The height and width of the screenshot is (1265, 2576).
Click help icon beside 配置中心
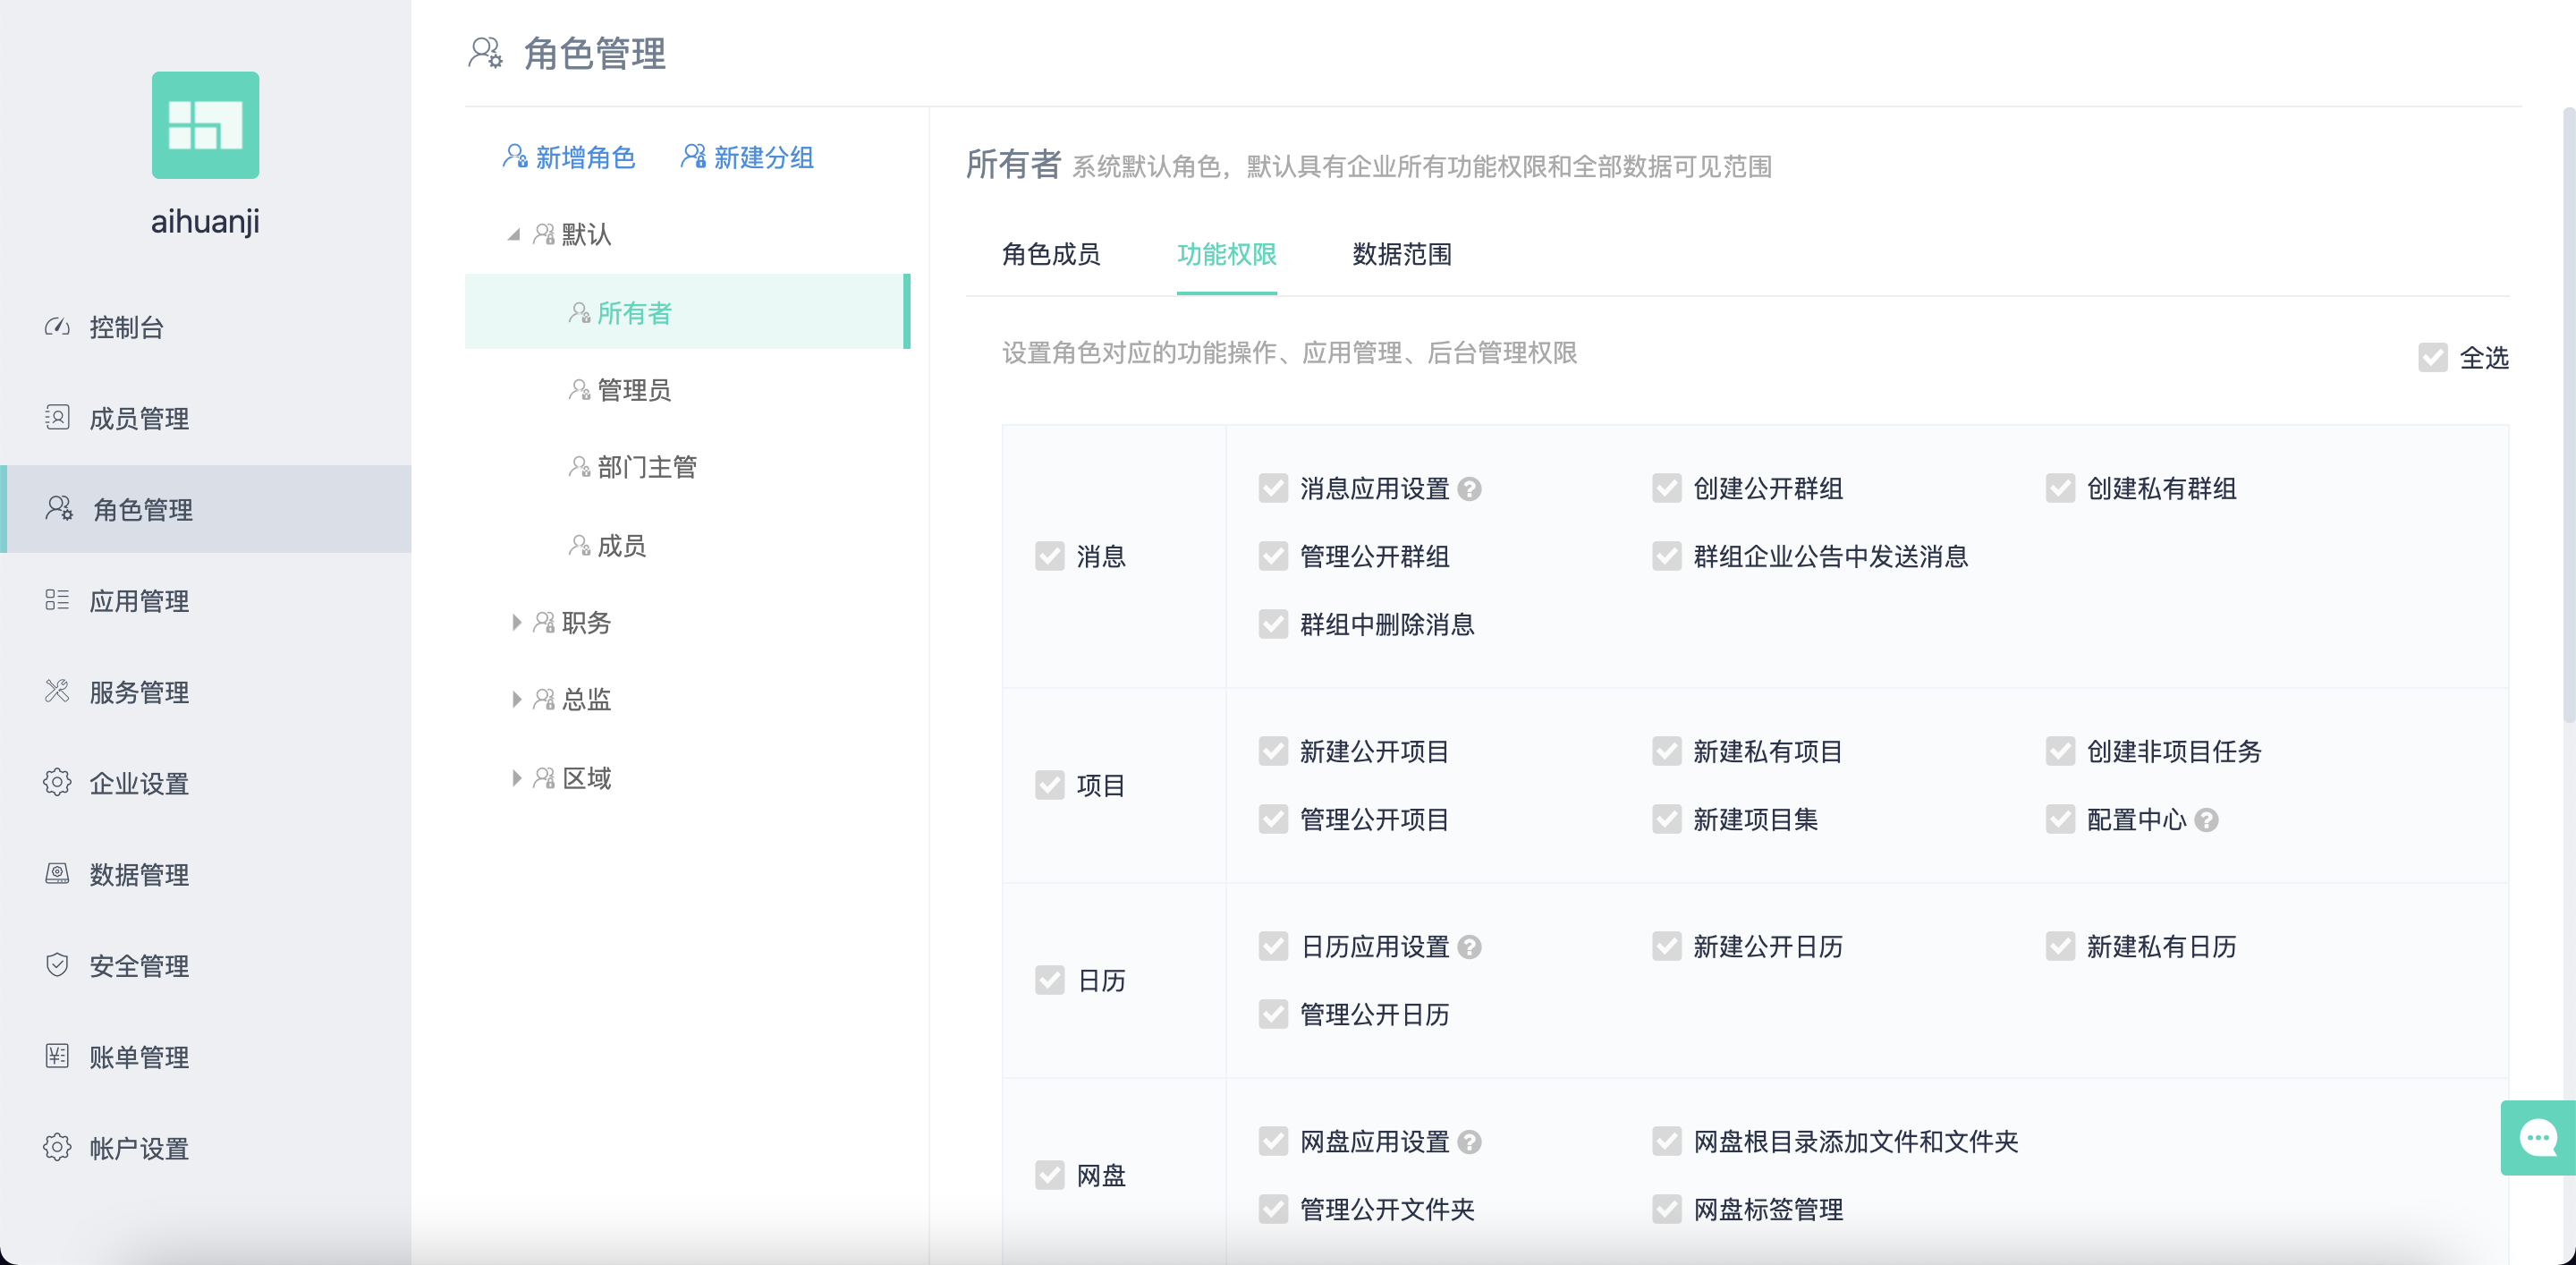[x=2207, y=820]
